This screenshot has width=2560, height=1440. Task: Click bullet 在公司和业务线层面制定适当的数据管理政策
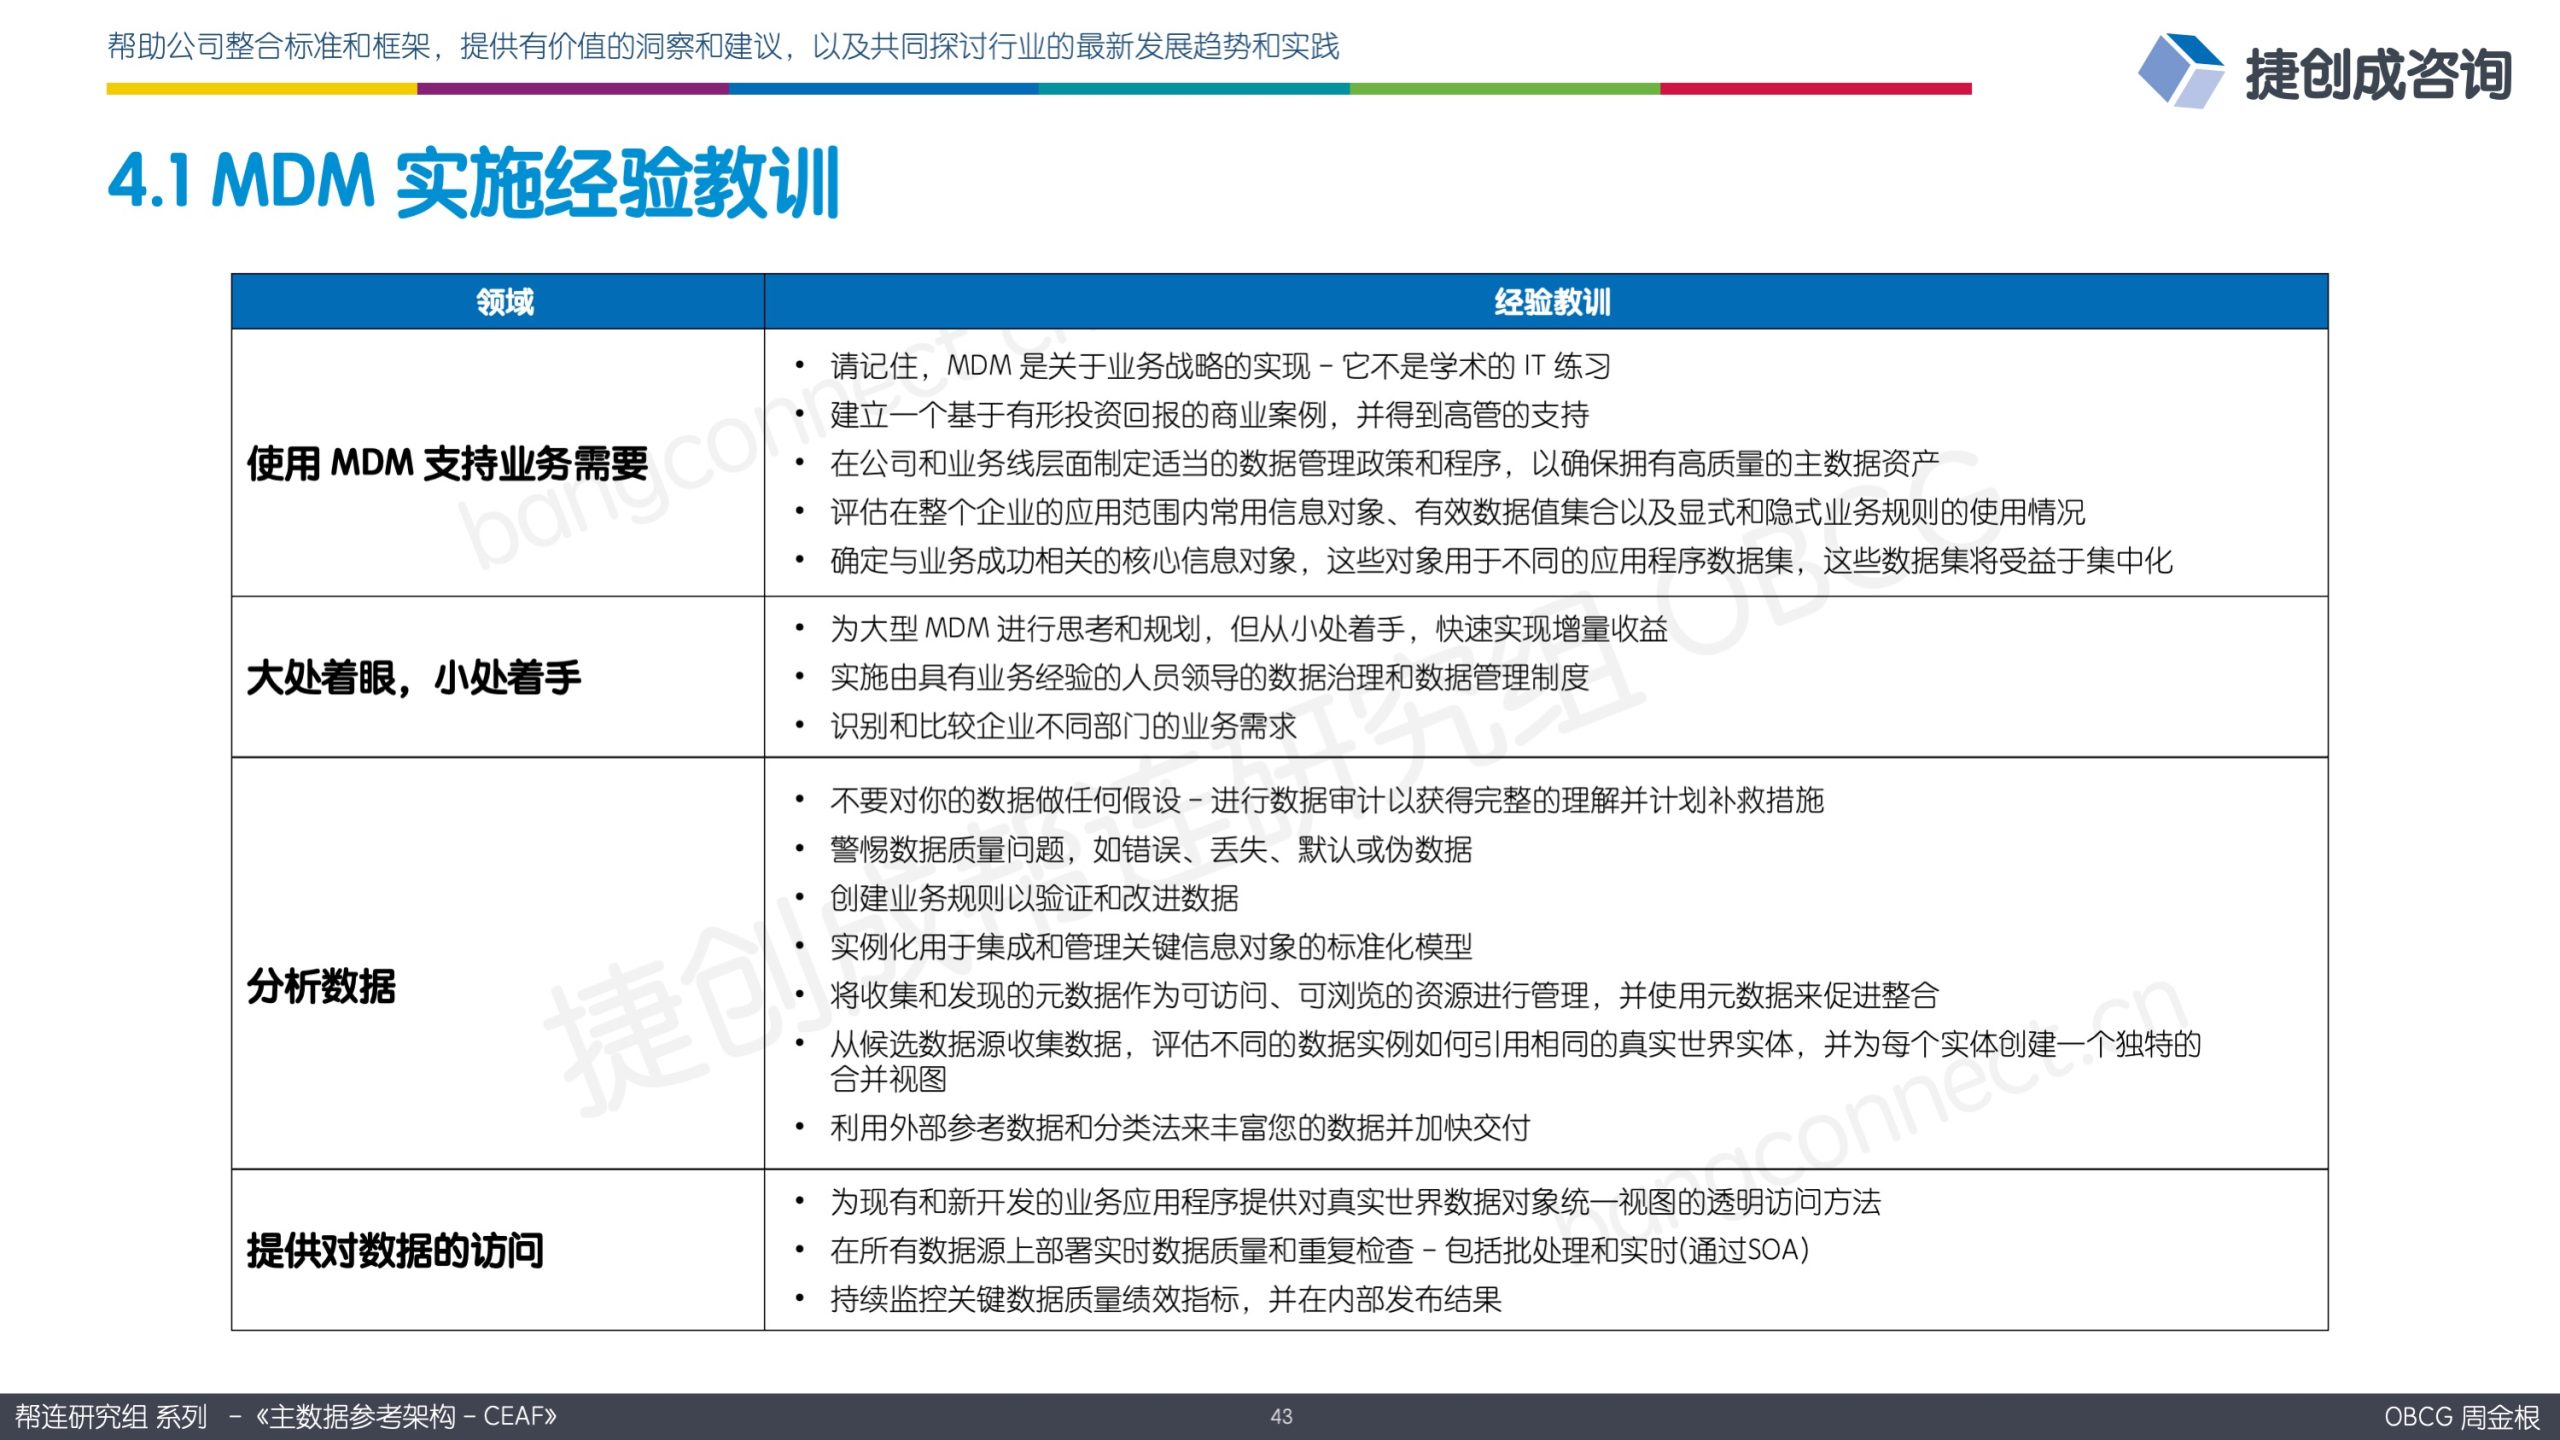1384,463
